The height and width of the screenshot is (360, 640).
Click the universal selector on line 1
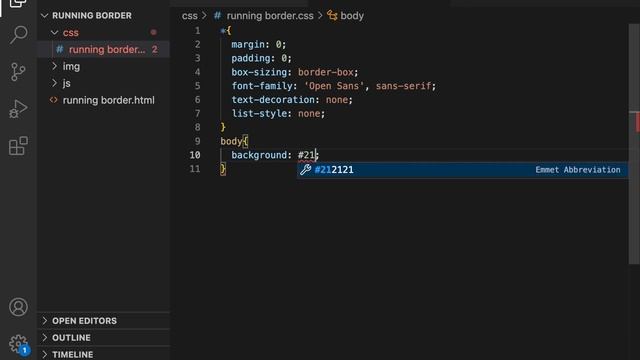[223, 31]
